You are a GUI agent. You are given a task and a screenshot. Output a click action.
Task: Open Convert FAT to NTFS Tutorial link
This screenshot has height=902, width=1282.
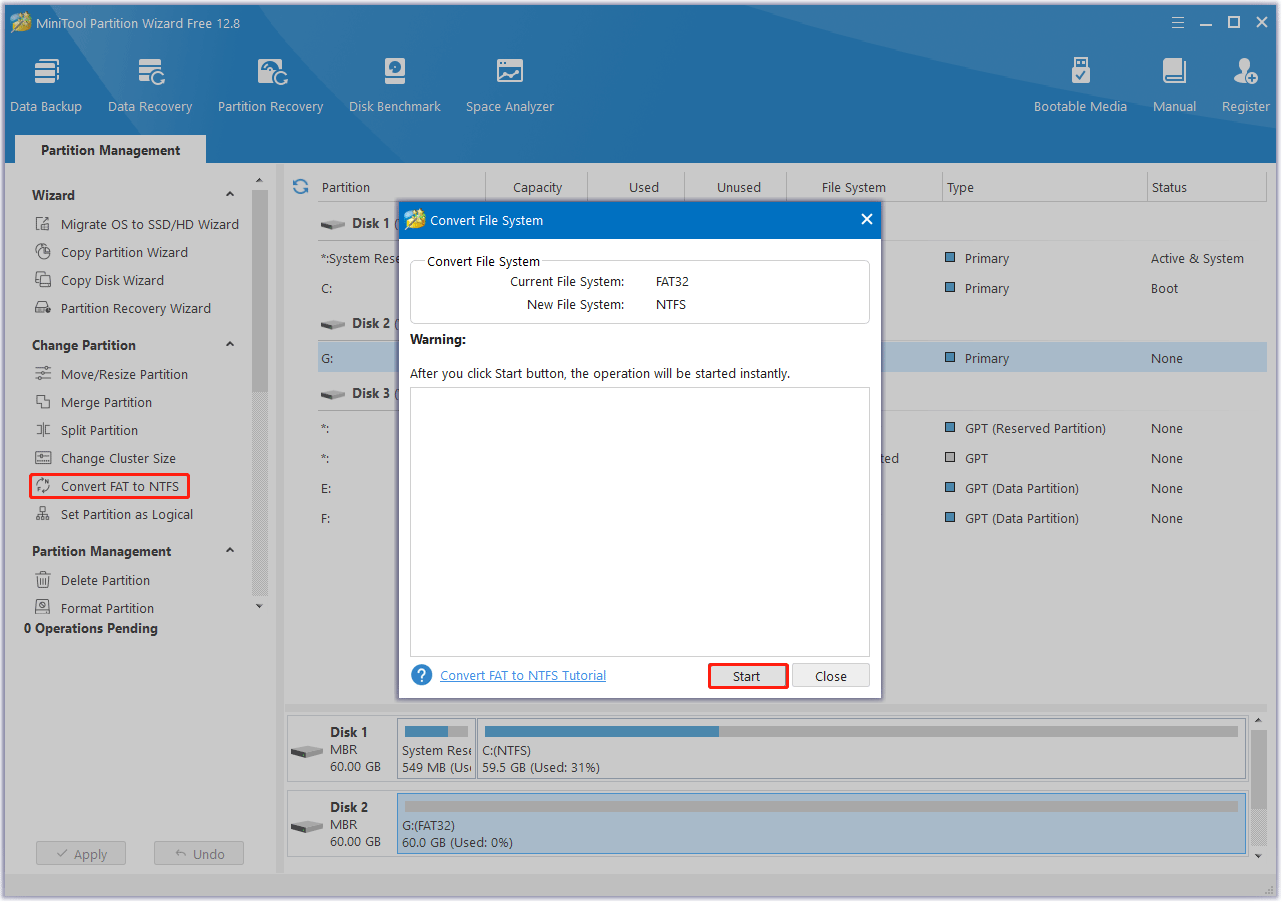[523, 675]
